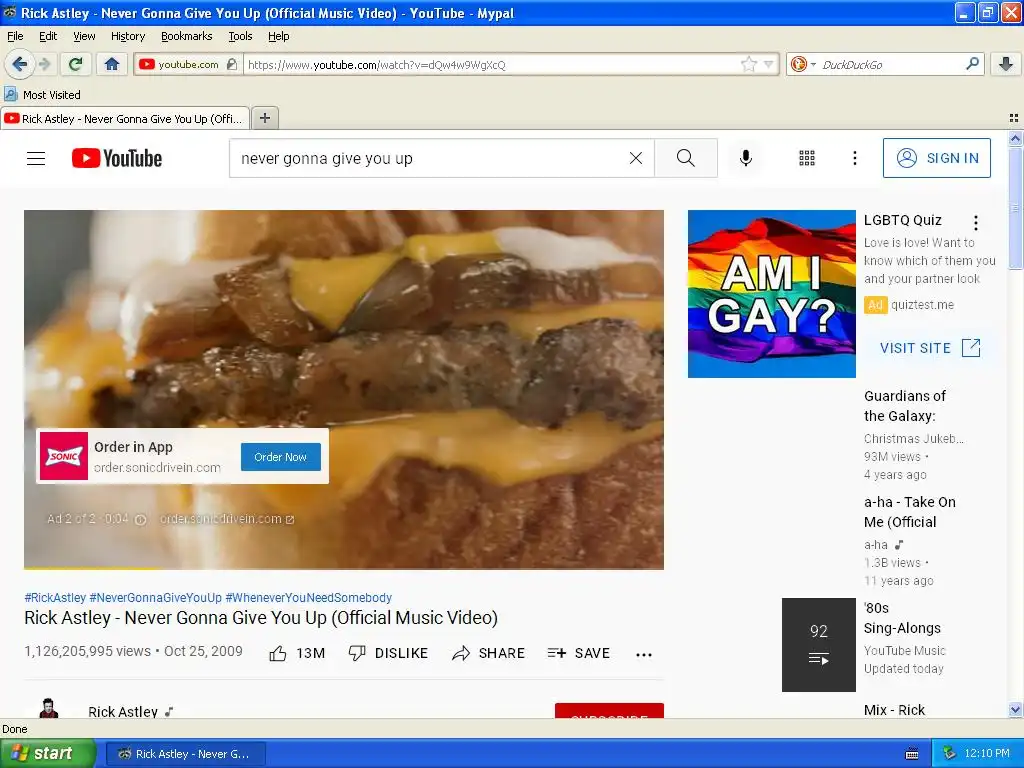Open the Help menu
This screenshot has height=768, width=1024.
(278, 36)
